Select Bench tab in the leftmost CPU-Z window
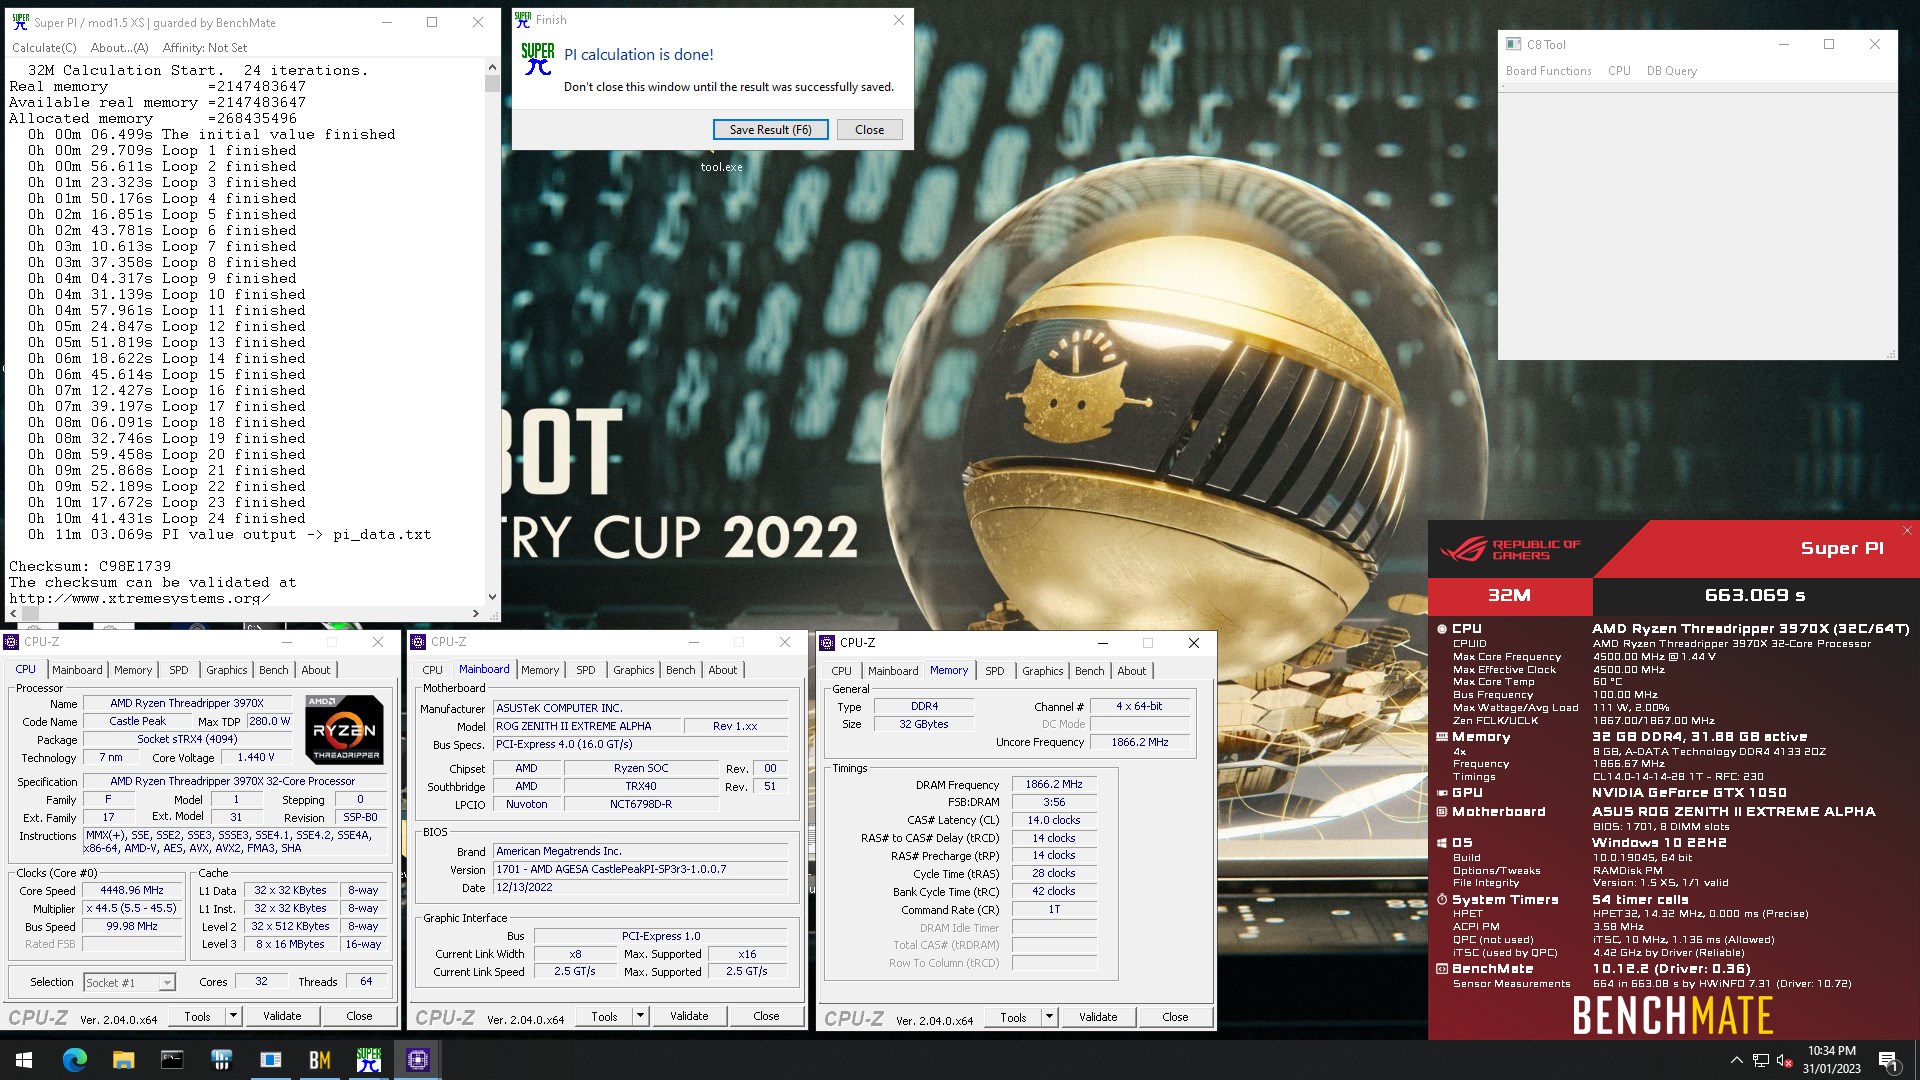 [x=273, y=670]
